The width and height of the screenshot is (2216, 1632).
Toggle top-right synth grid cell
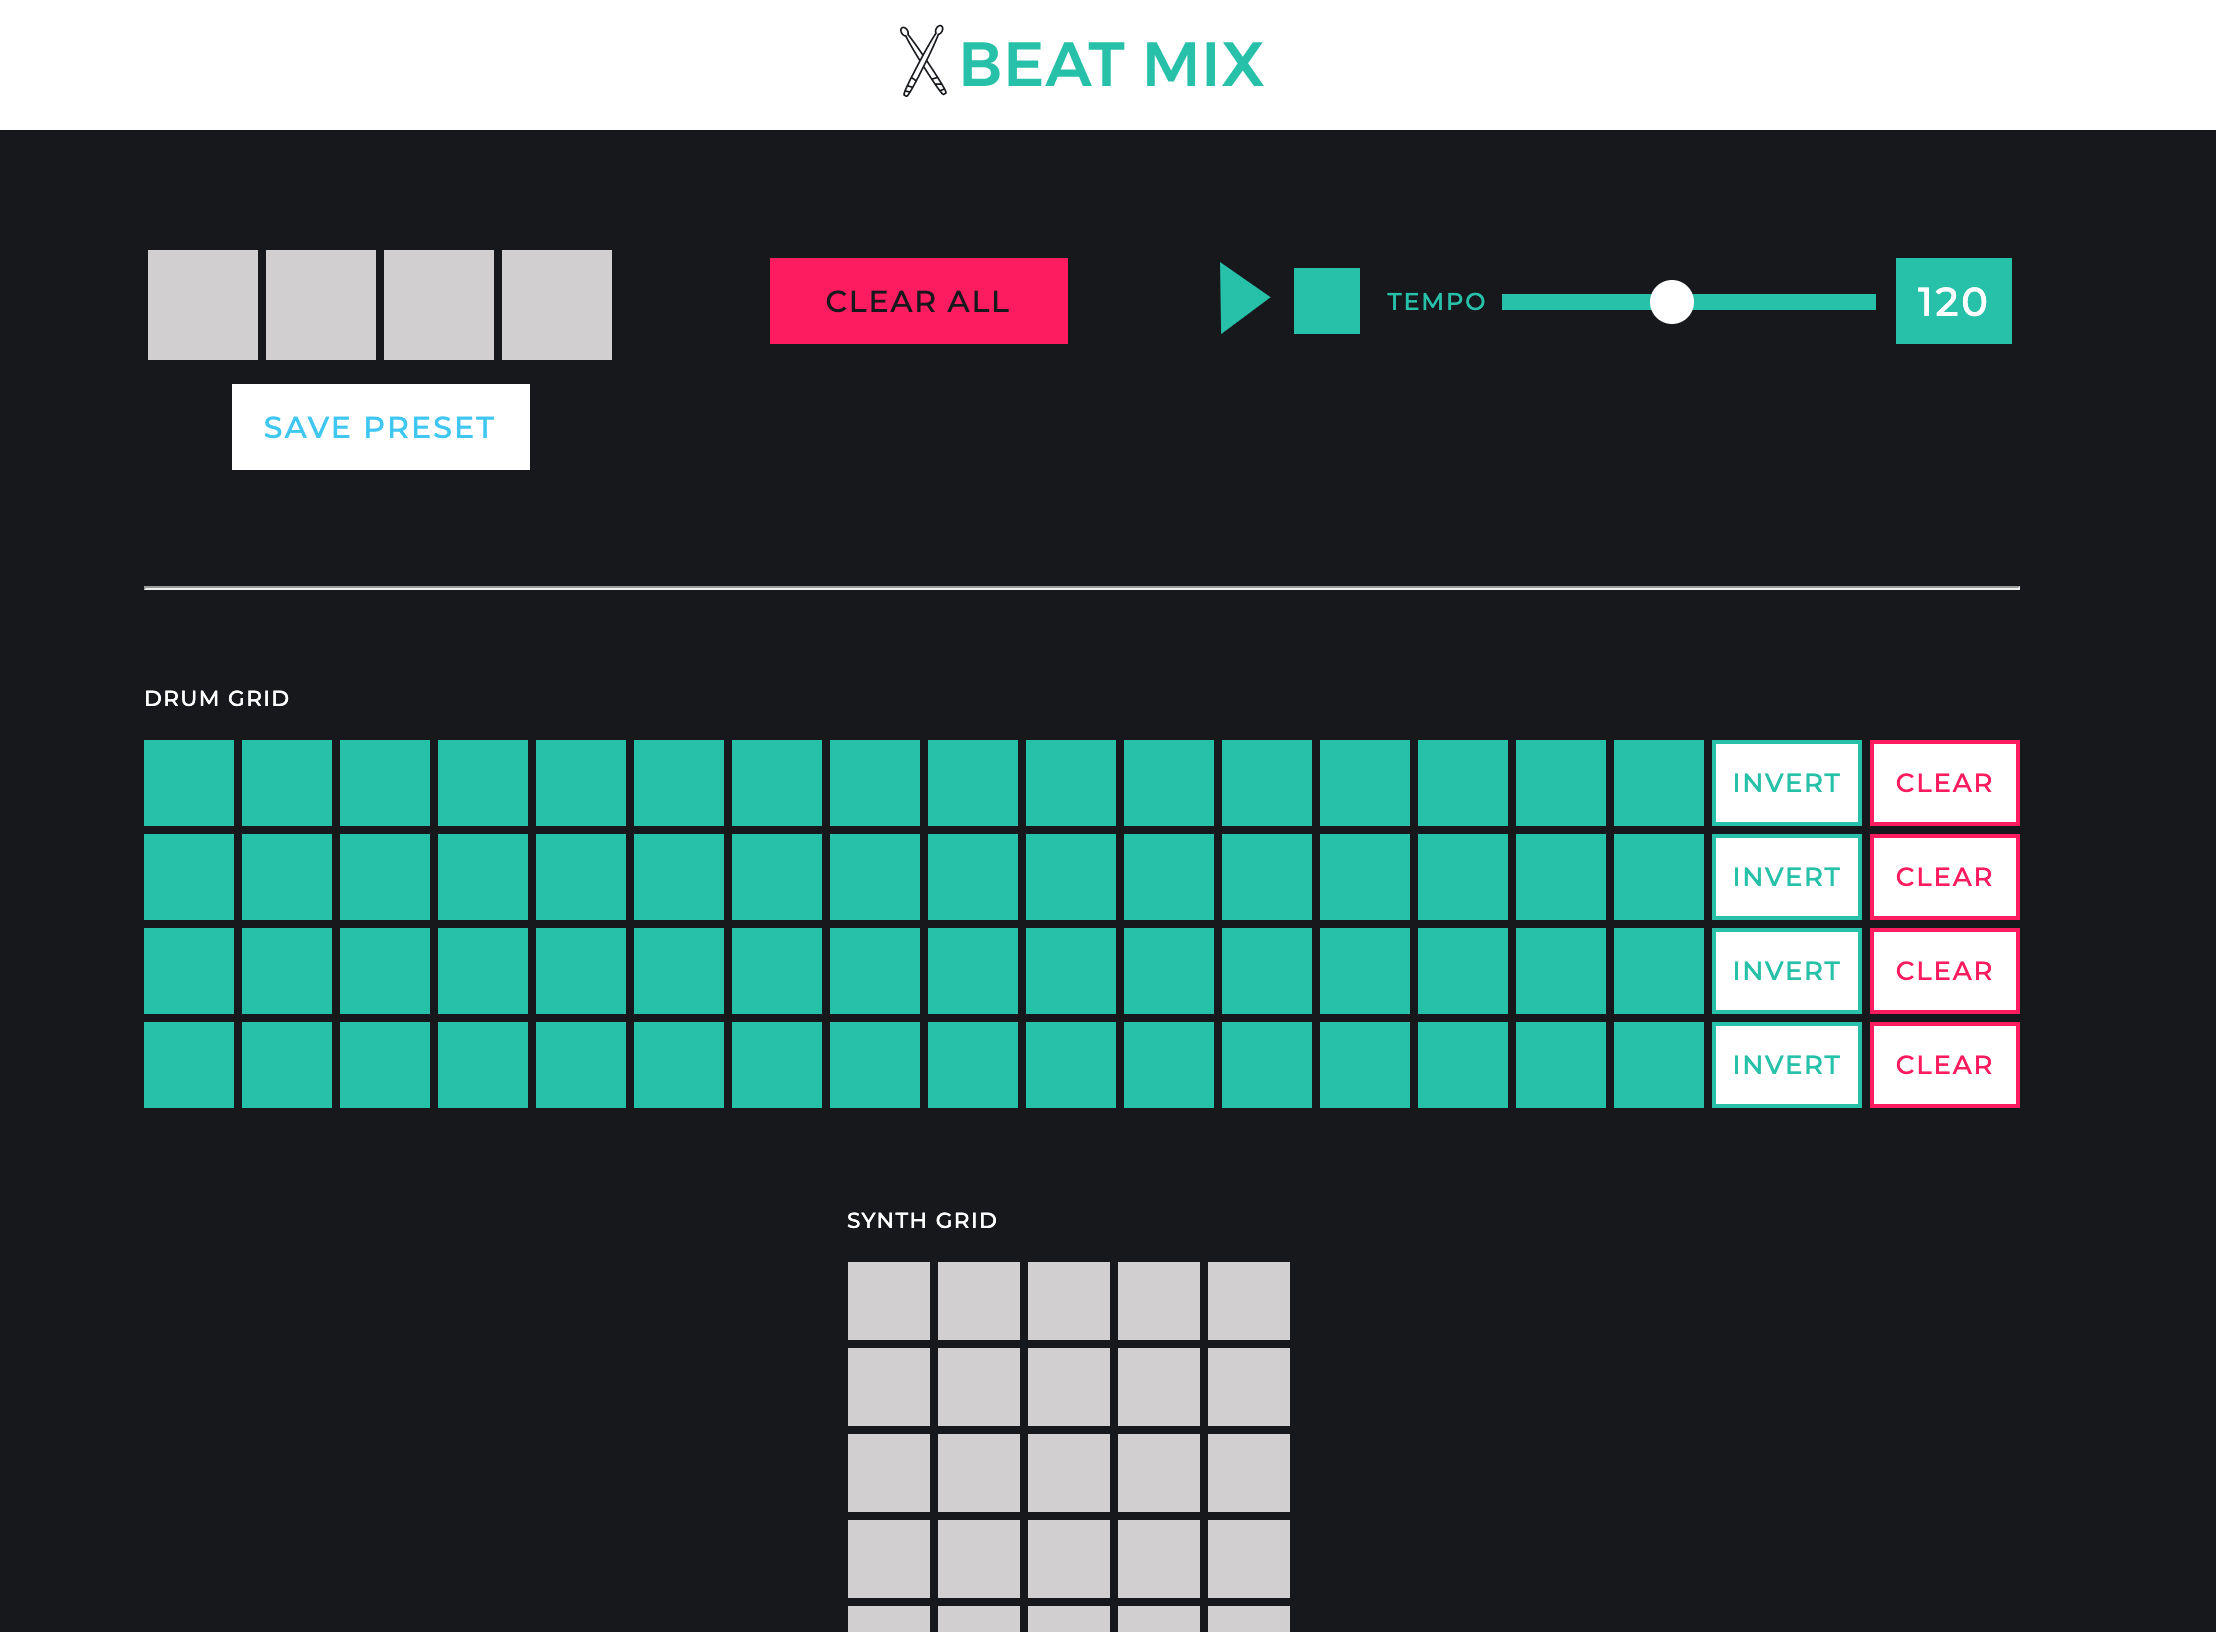(x=1249, y=1301)
